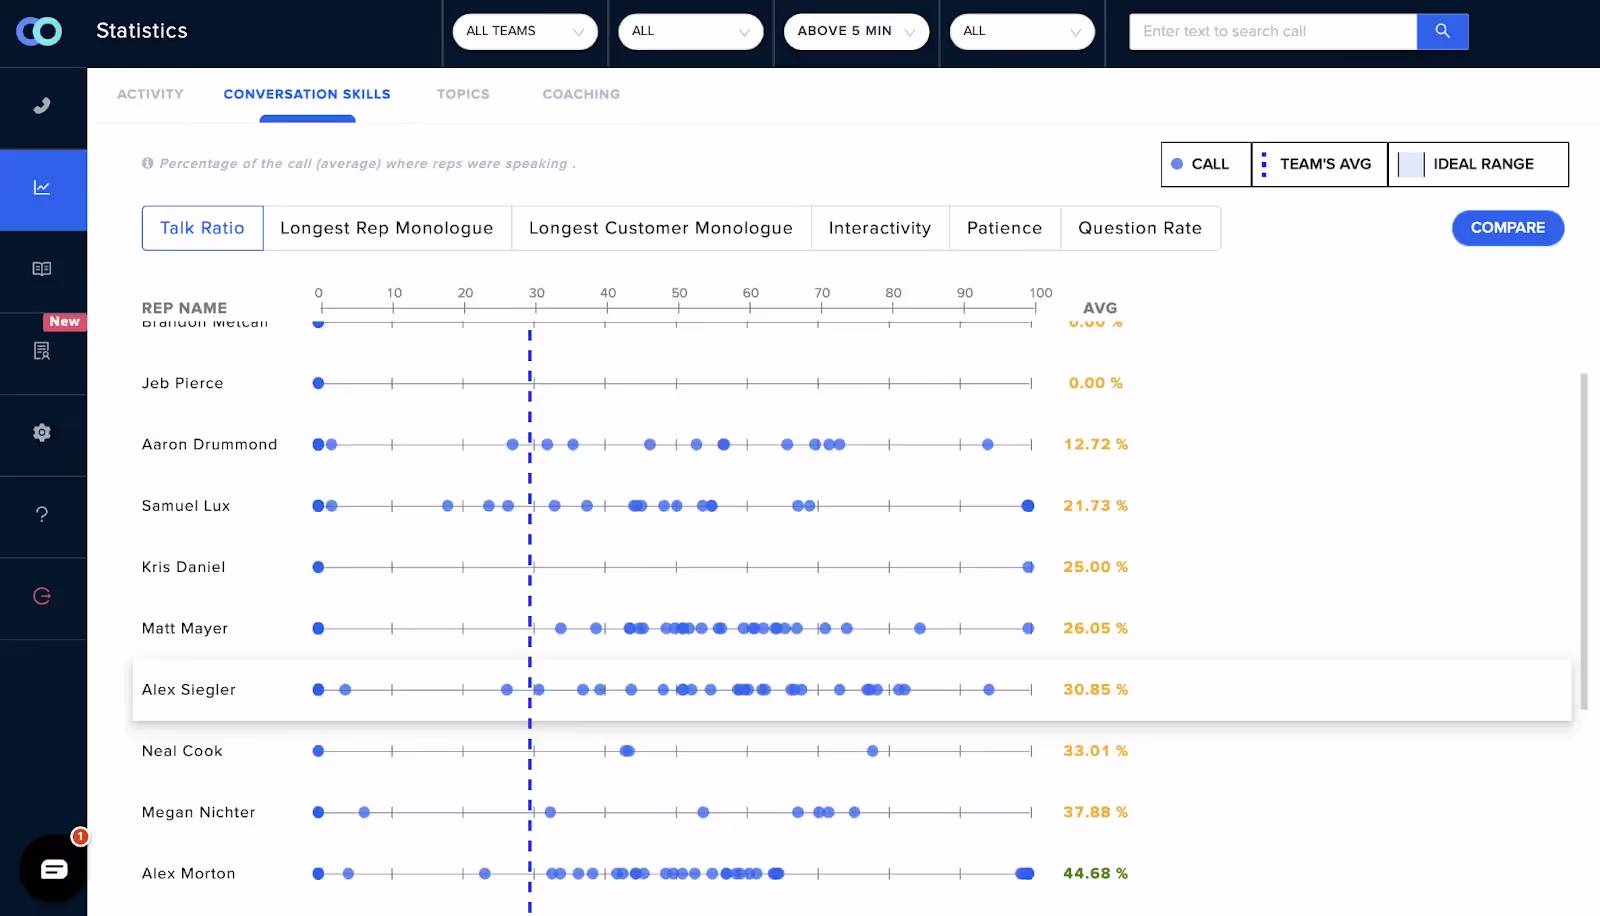Click Kris Daniel's call dot at 100
This screenshot has height=916, width=1600.
1028,567
